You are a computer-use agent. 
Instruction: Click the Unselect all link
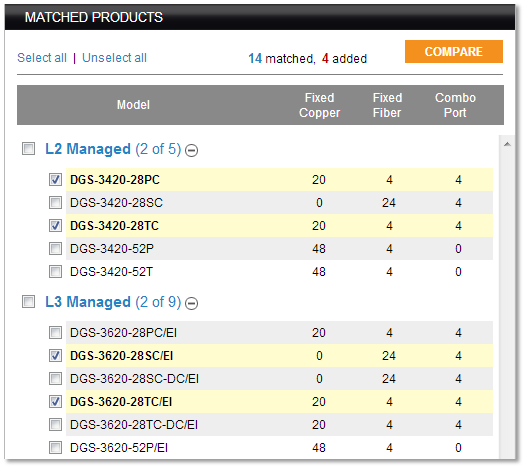click(x=115, y=58)
